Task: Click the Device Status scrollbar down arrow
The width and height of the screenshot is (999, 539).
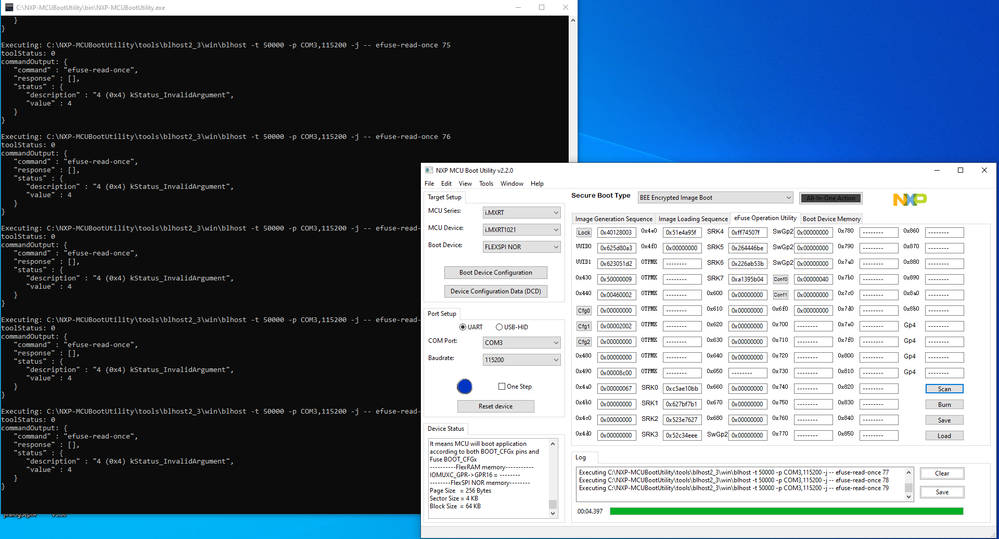Action: tap(552, 514)
